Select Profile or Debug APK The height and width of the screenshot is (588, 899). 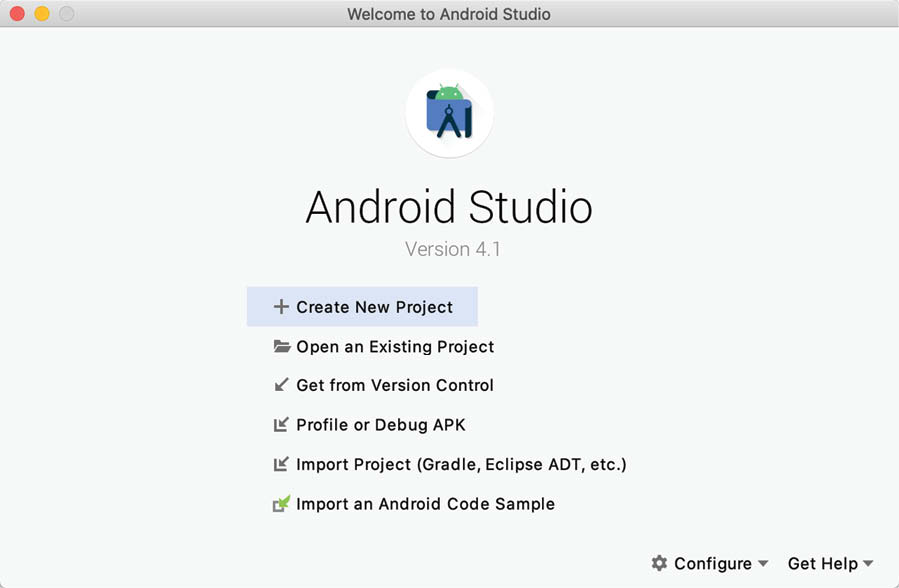click(381, 425)
